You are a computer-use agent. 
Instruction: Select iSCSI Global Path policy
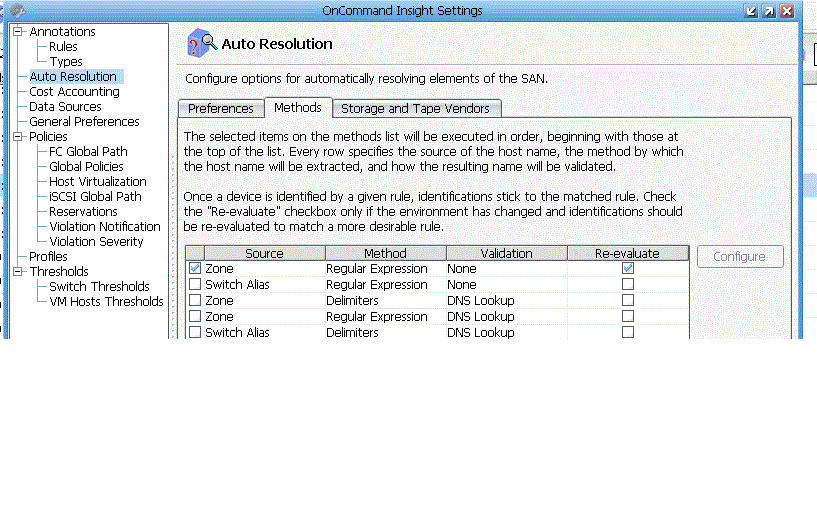[x=95, y=196]
